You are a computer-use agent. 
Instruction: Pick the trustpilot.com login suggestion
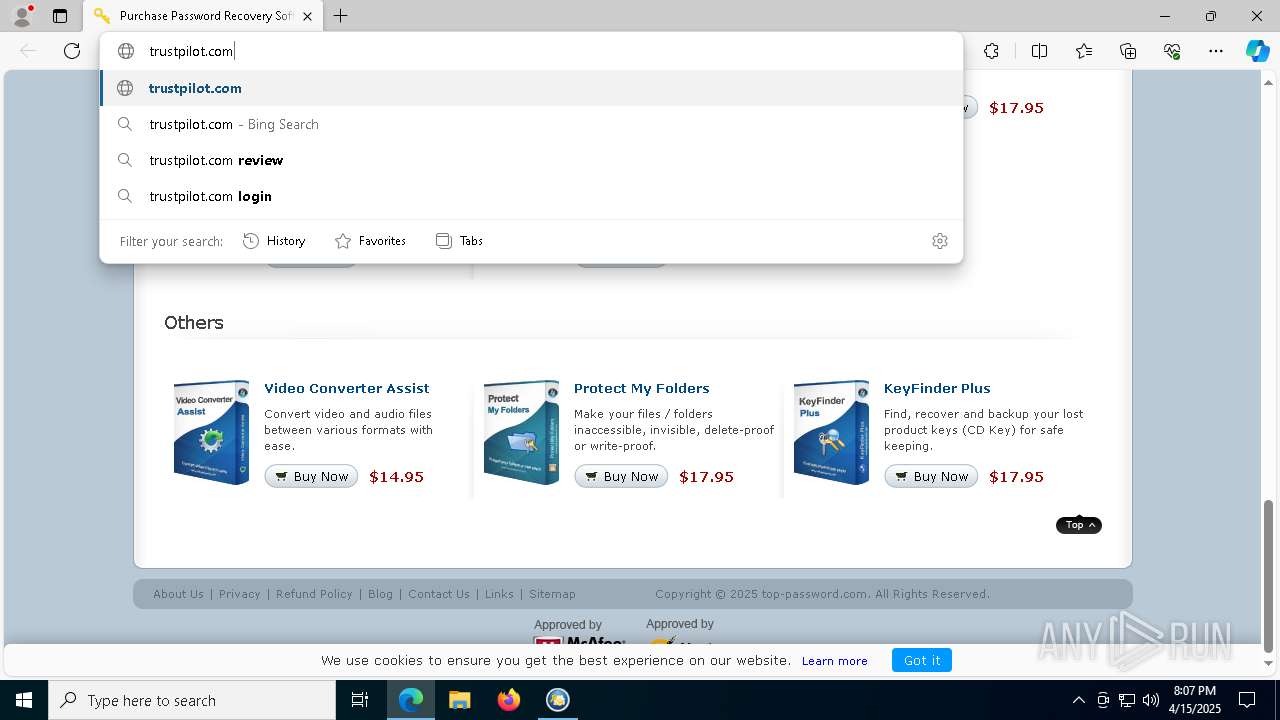point(531,196)
